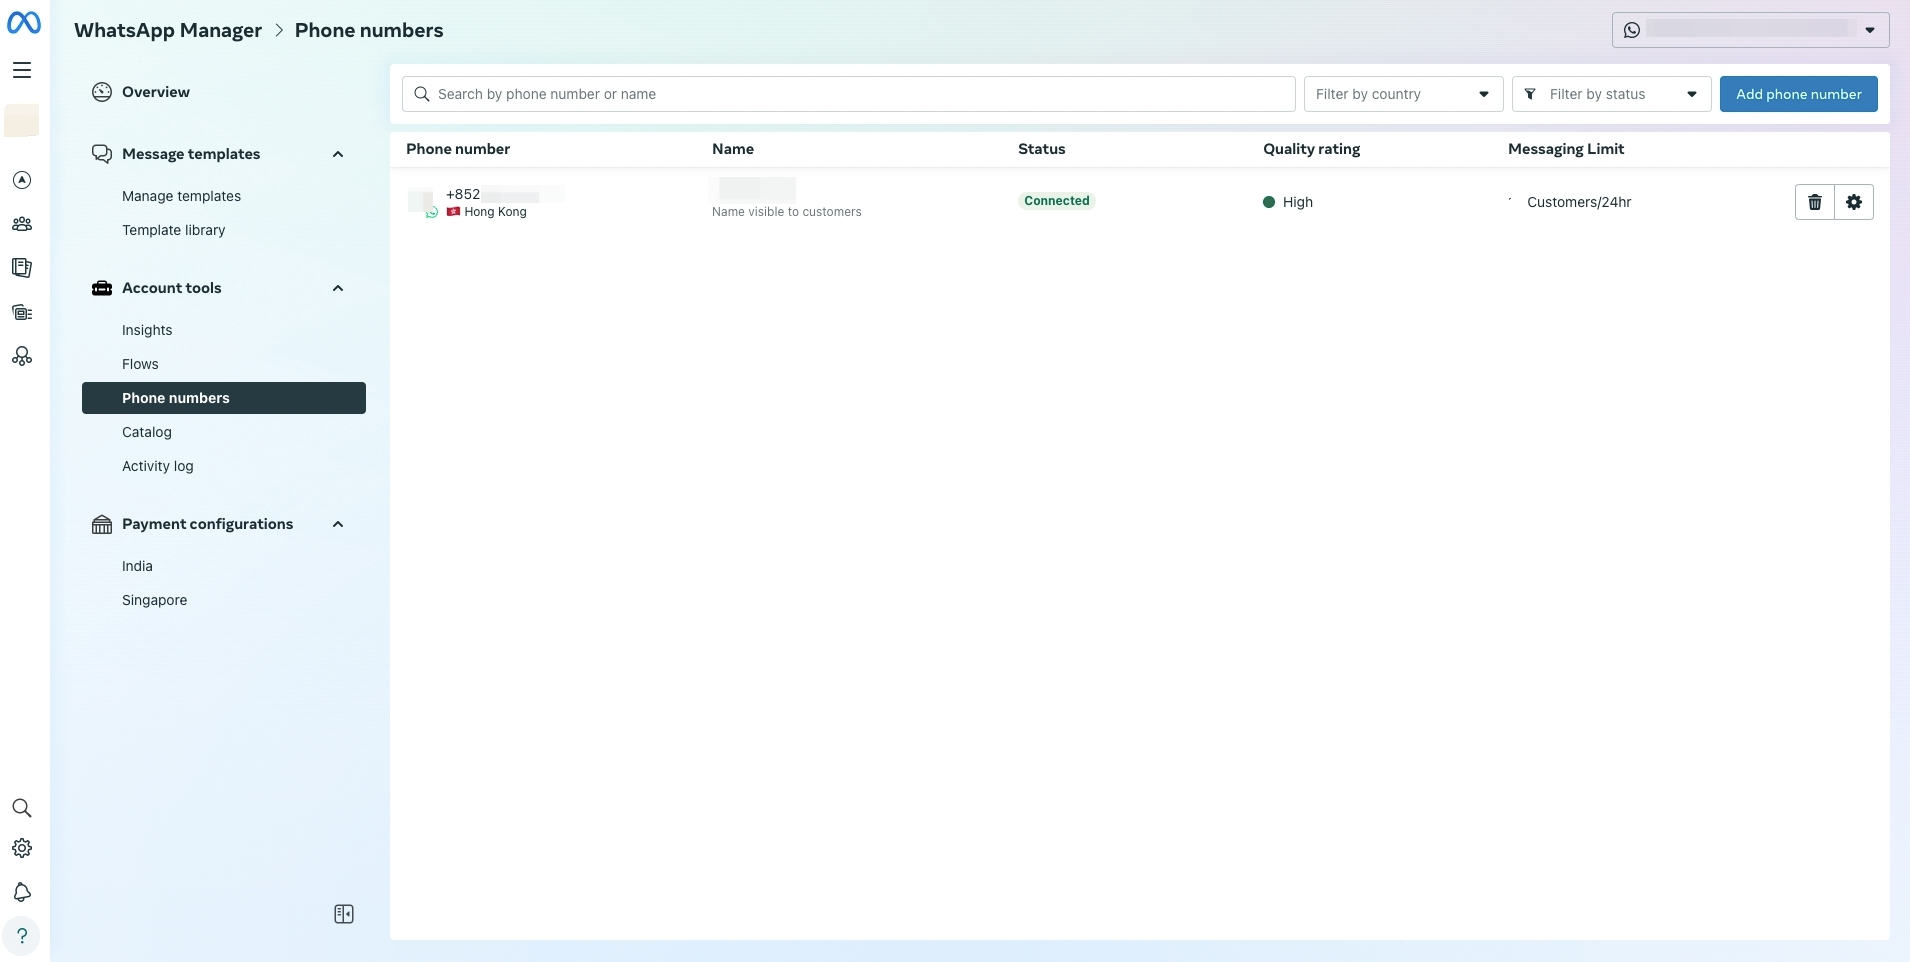Click the search magnifier in left rail
Viewport: 1910px width, 962px height.
22,808
